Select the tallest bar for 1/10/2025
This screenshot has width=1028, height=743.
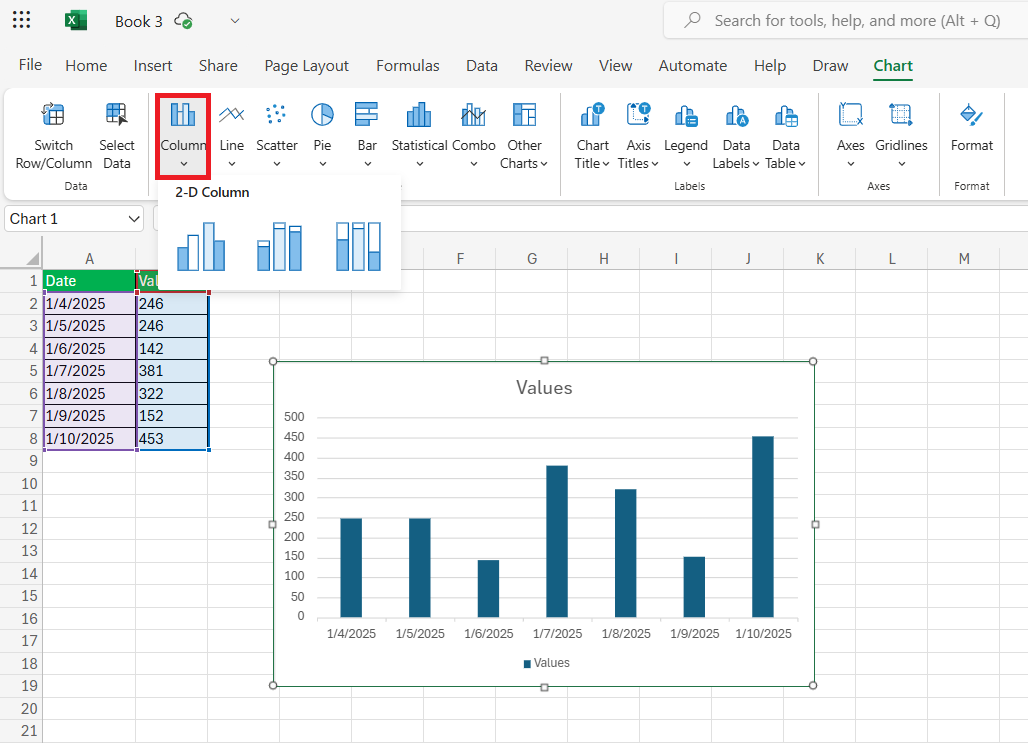(x=762, y=526)
